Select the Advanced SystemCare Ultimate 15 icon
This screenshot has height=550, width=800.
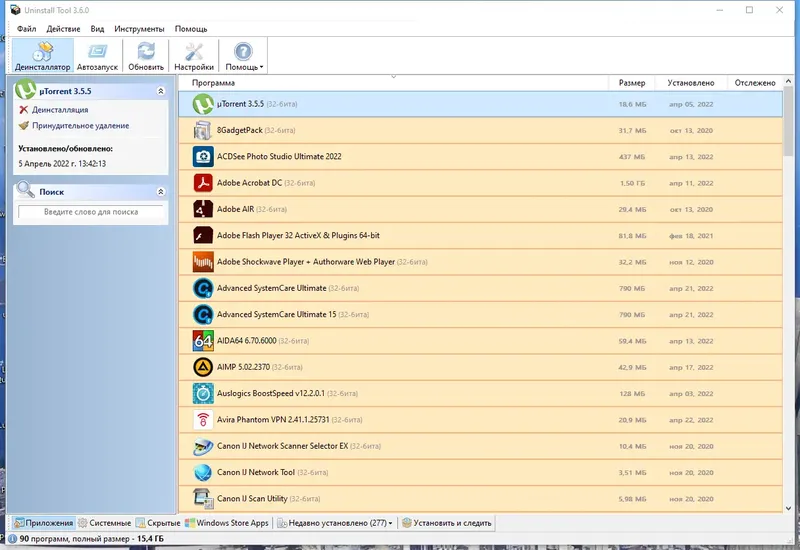tap(203, 314)
